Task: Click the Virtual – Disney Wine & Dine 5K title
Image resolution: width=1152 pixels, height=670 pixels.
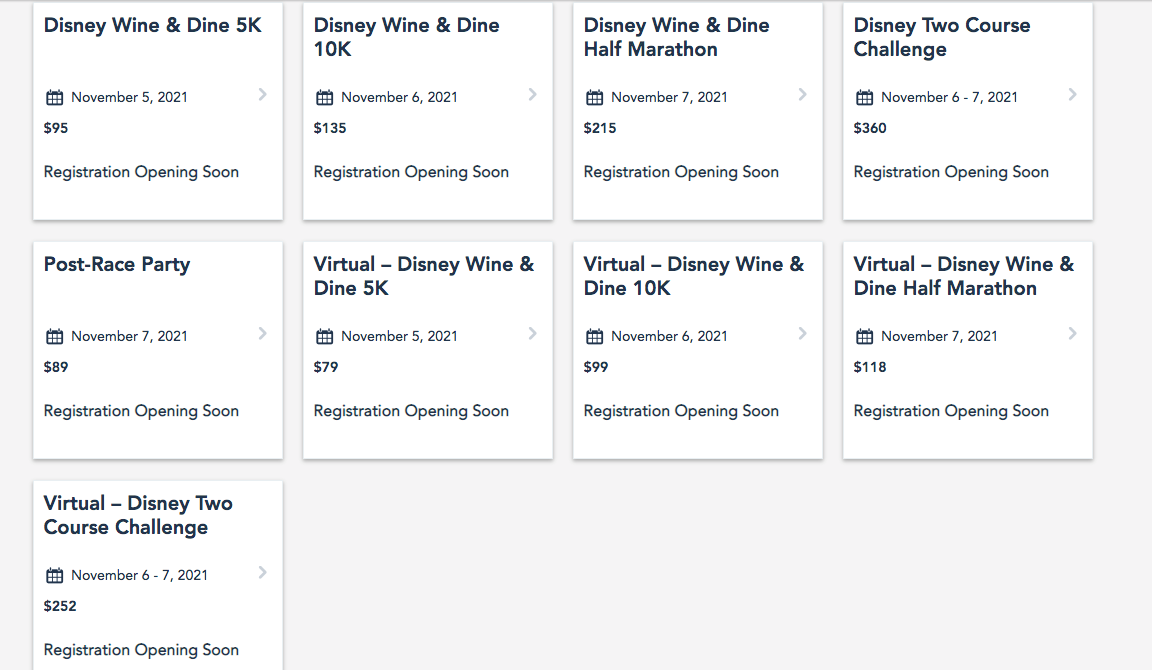Action: click(x=423, y=276)
